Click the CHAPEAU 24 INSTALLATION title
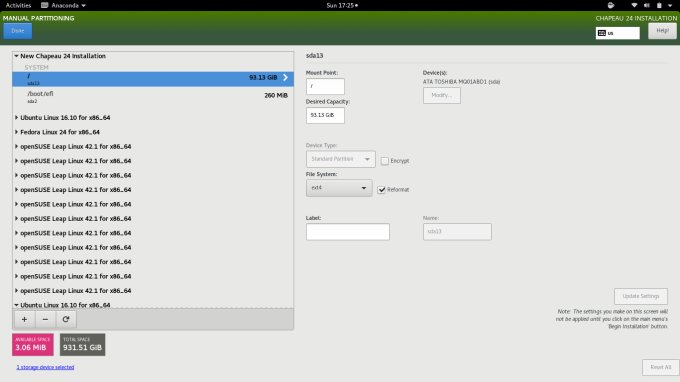Screen dimensions: 680x382 [x=636, y=18]
